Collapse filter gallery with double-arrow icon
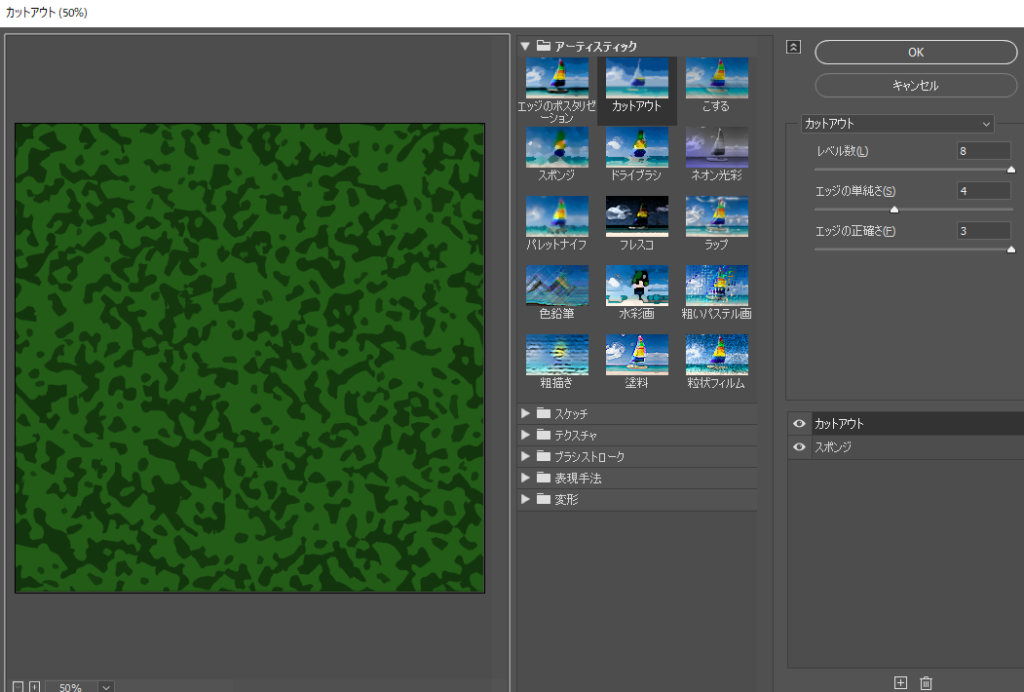Screen dimensions: 1024x692 point(793,47)
